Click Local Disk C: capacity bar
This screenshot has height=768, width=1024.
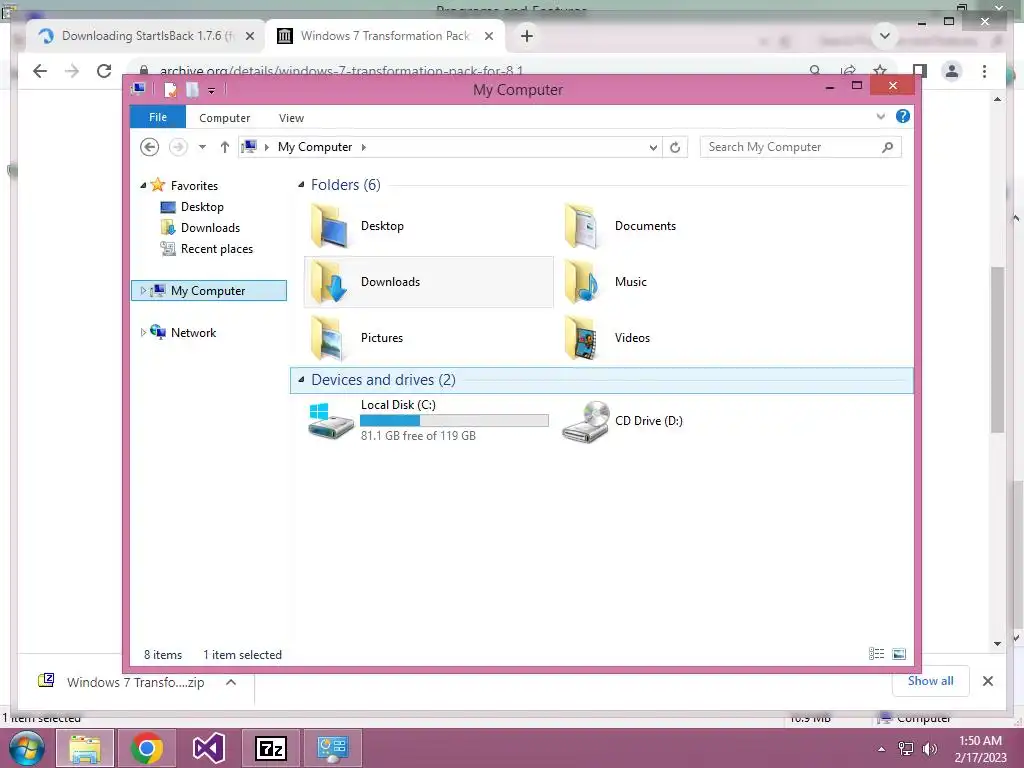coord(455,421)
